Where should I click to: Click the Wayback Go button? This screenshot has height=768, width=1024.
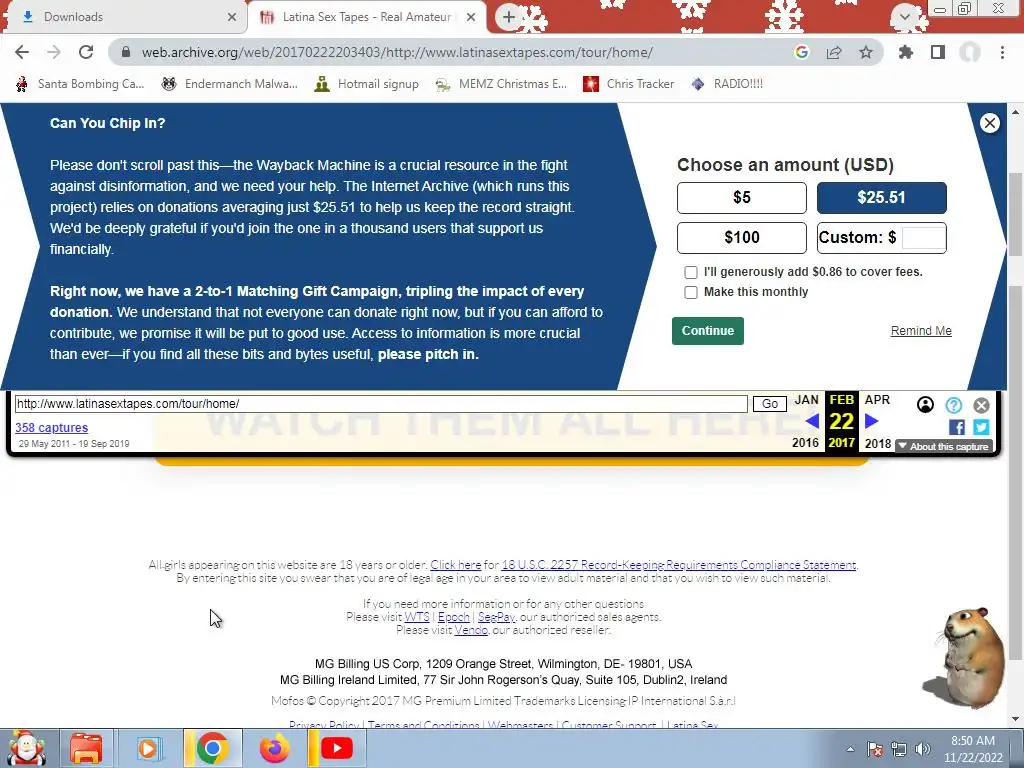tap(769, 404)
